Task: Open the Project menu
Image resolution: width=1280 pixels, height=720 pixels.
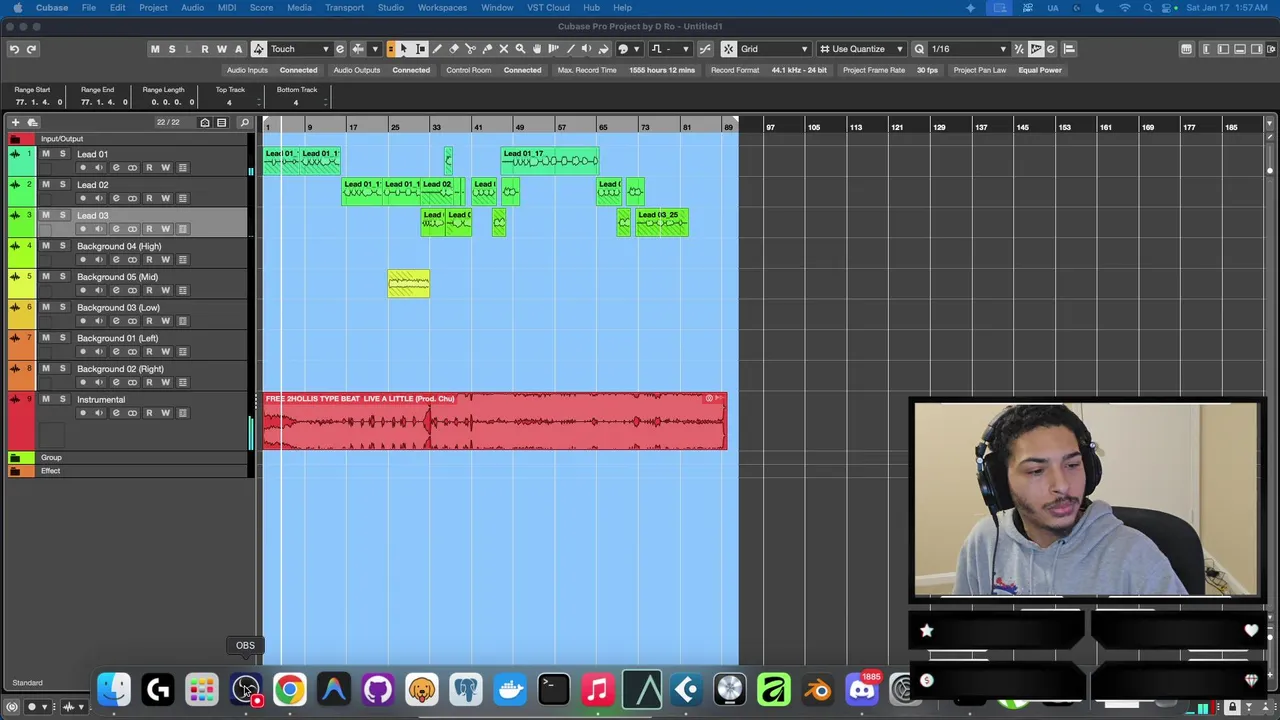Action: tap(153, 8)
